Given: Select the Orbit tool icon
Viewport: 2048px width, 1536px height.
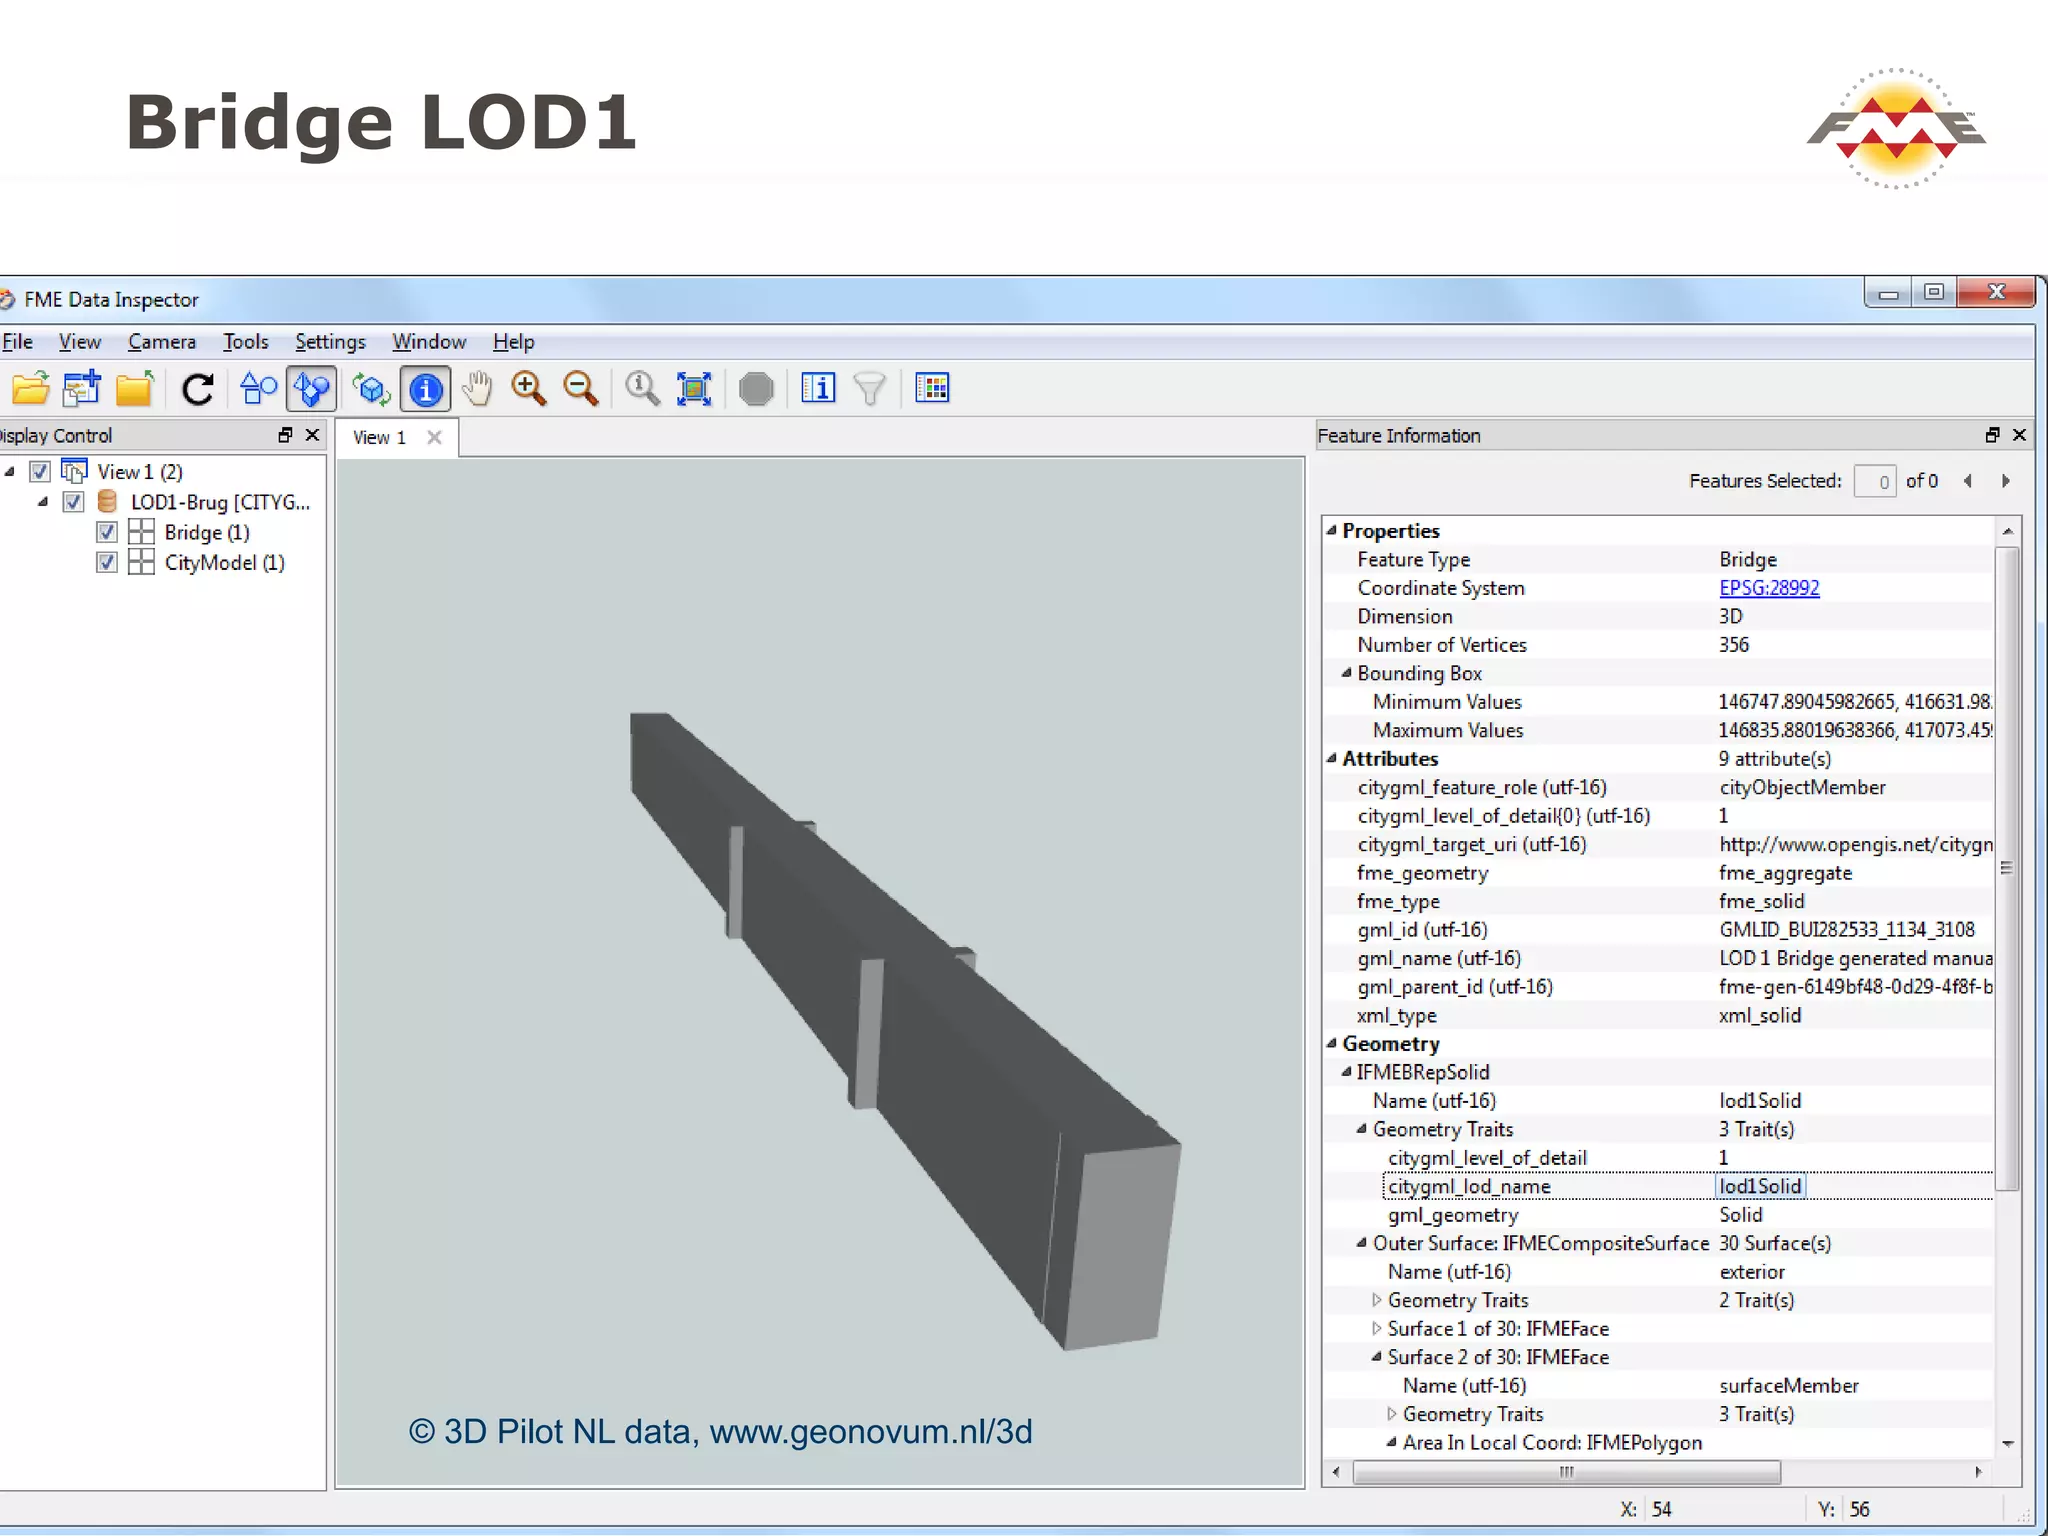Looking at the screenshot, I should [x=372, y=388].
